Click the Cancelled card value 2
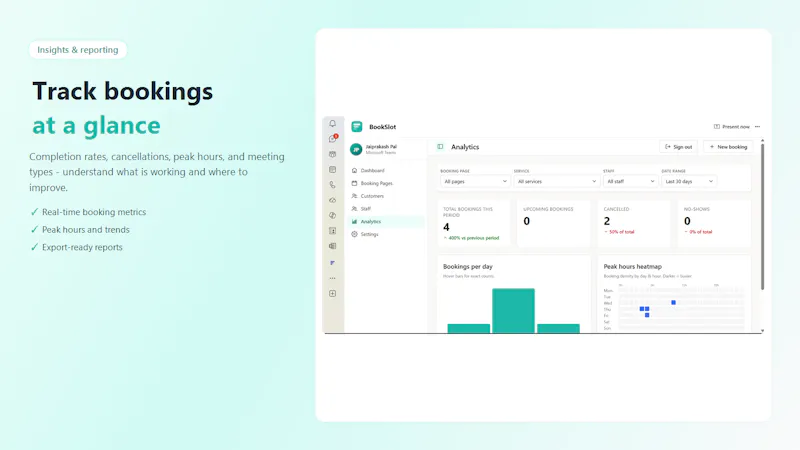The width and height of the screenshot is (800, 450). 607,221
